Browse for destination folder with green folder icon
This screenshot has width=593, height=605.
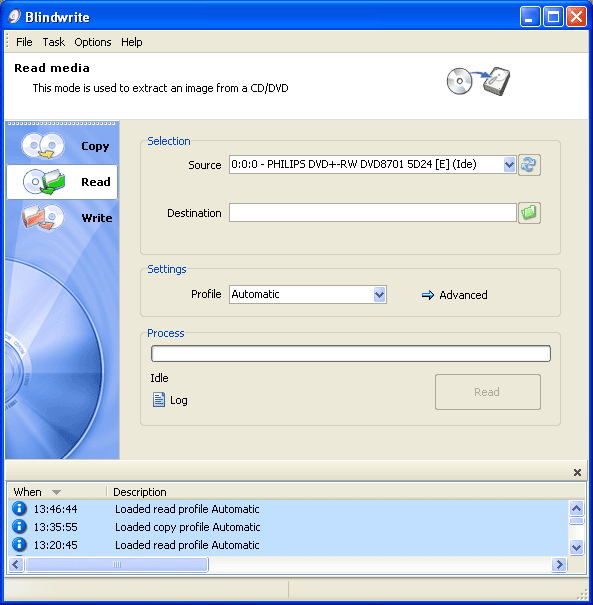coord(529,213)
